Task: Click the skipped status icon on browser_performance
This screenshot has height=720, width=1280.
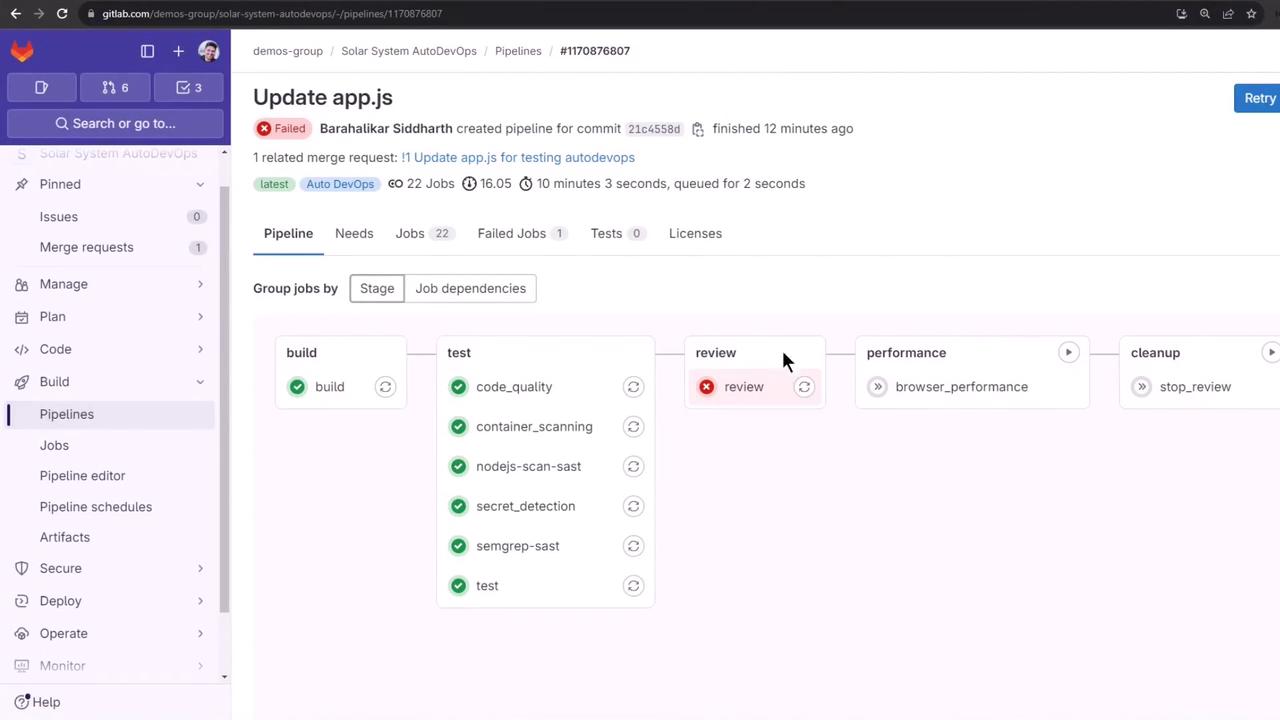Action: pyautogui.click(x=877, y=387)
